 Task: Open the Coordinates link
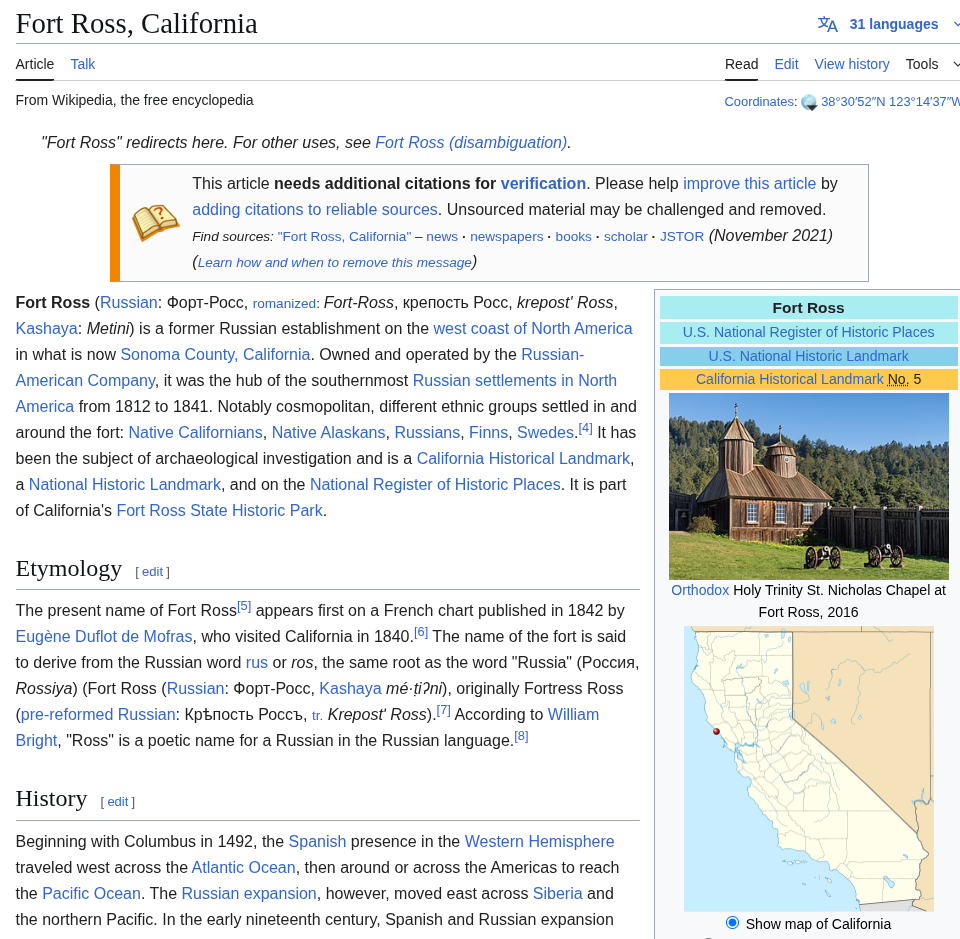tap(759, 102)
